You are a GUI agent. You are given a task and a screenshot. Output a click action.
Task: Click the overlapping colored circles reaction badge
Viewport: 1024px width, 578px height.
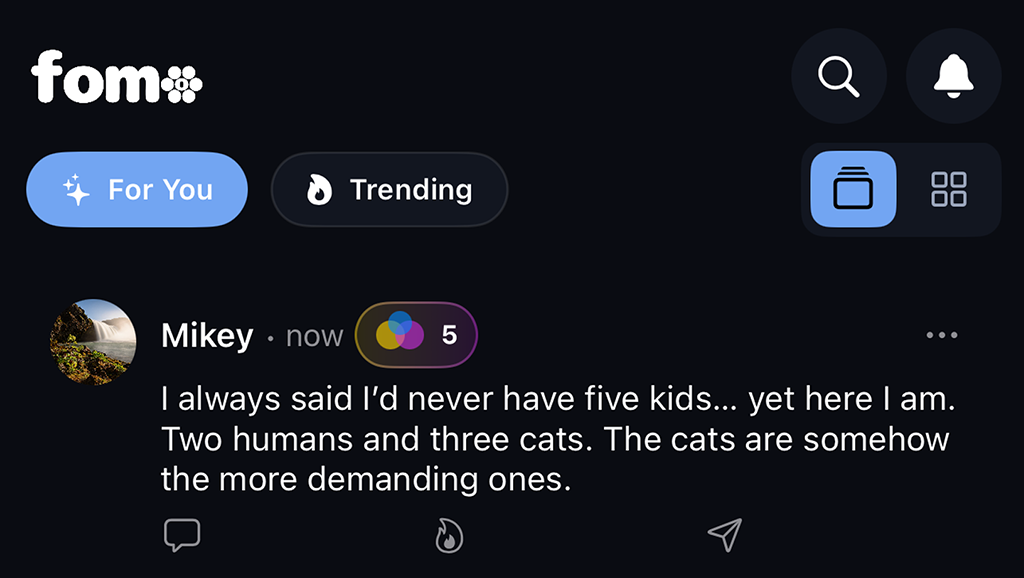(x=400, y=334)
